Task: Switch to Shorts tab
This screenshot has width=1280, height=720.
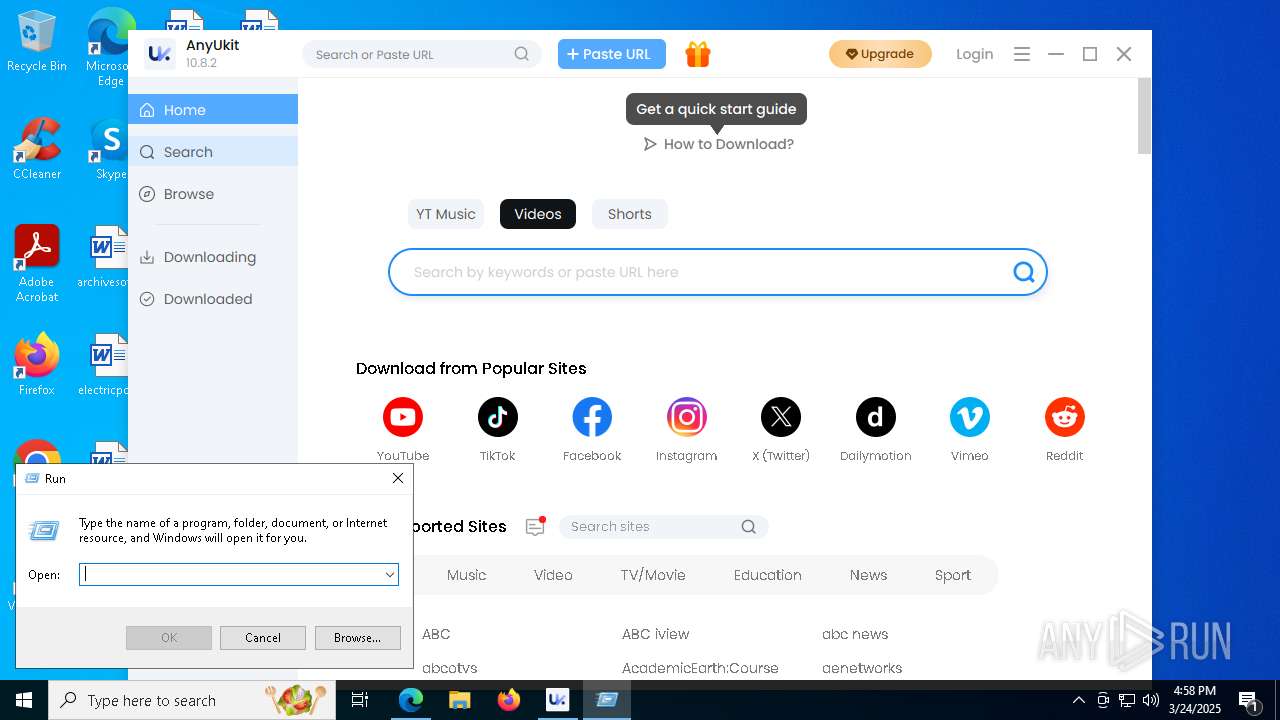Action: tap(630, 214)
